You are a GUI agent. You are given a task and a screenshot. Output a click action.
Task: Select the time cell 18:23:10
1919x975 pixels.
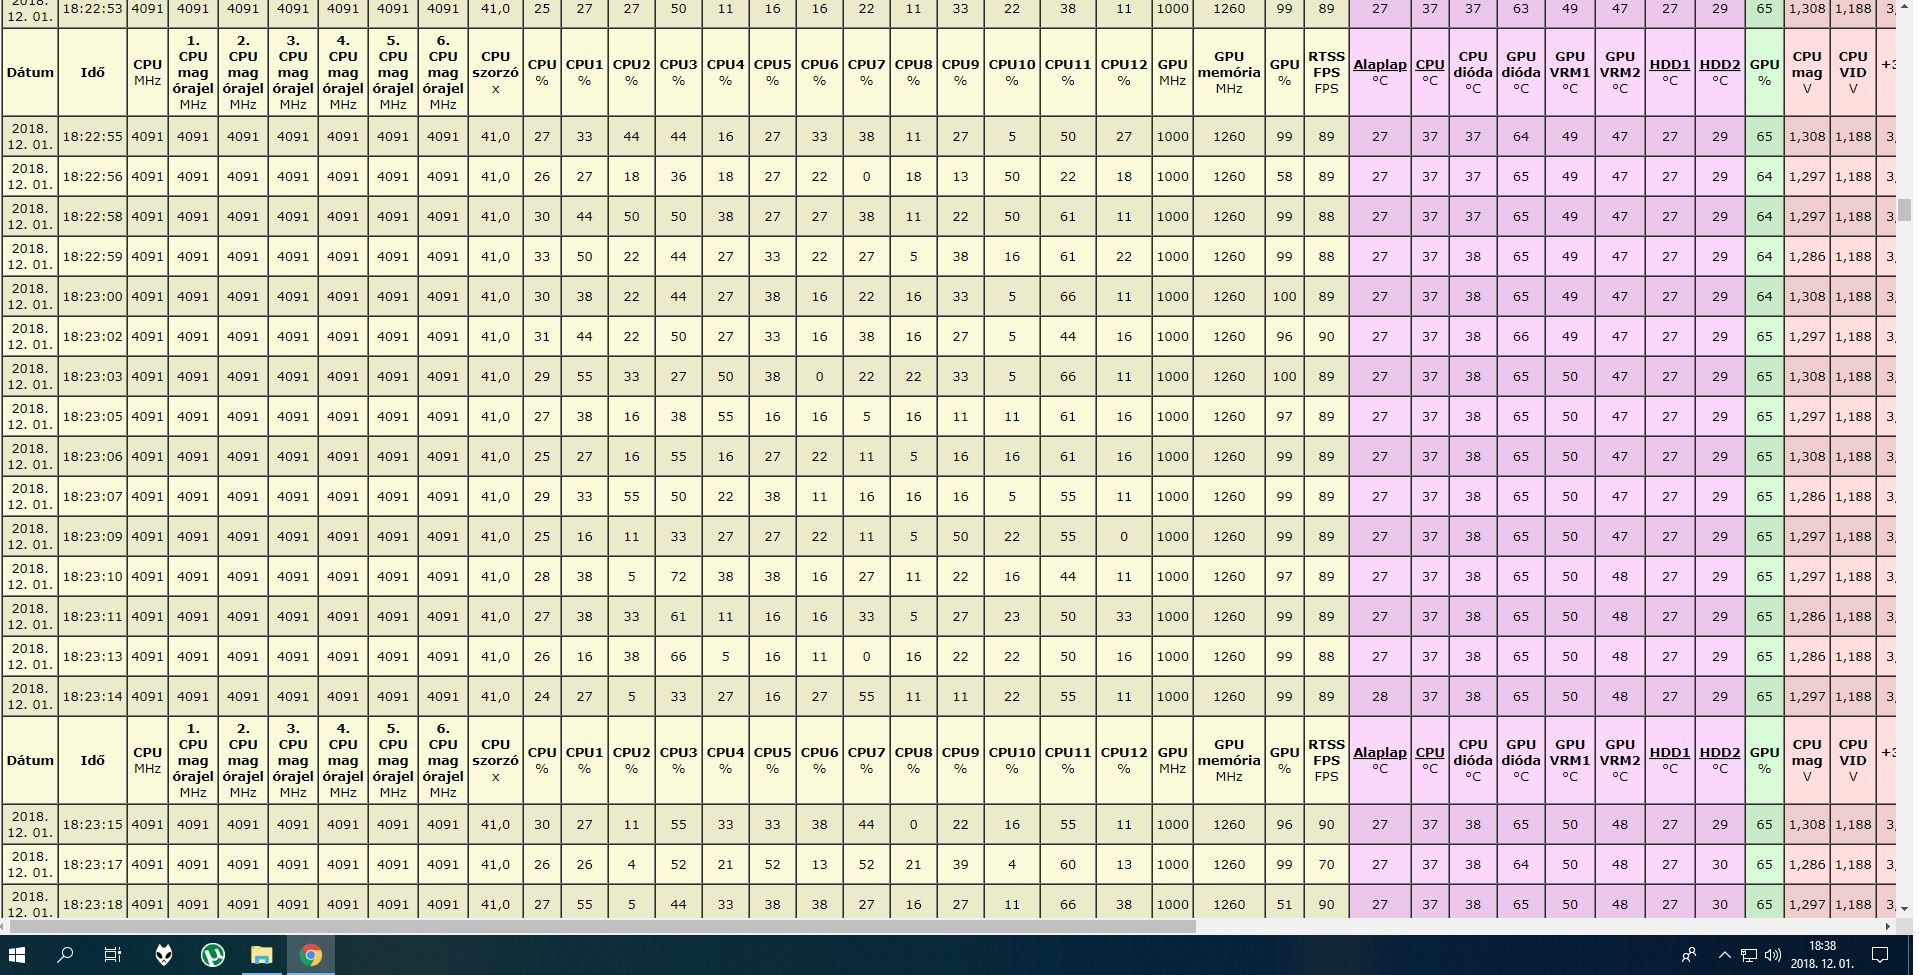pyautogui.click(x=92, y=576)
